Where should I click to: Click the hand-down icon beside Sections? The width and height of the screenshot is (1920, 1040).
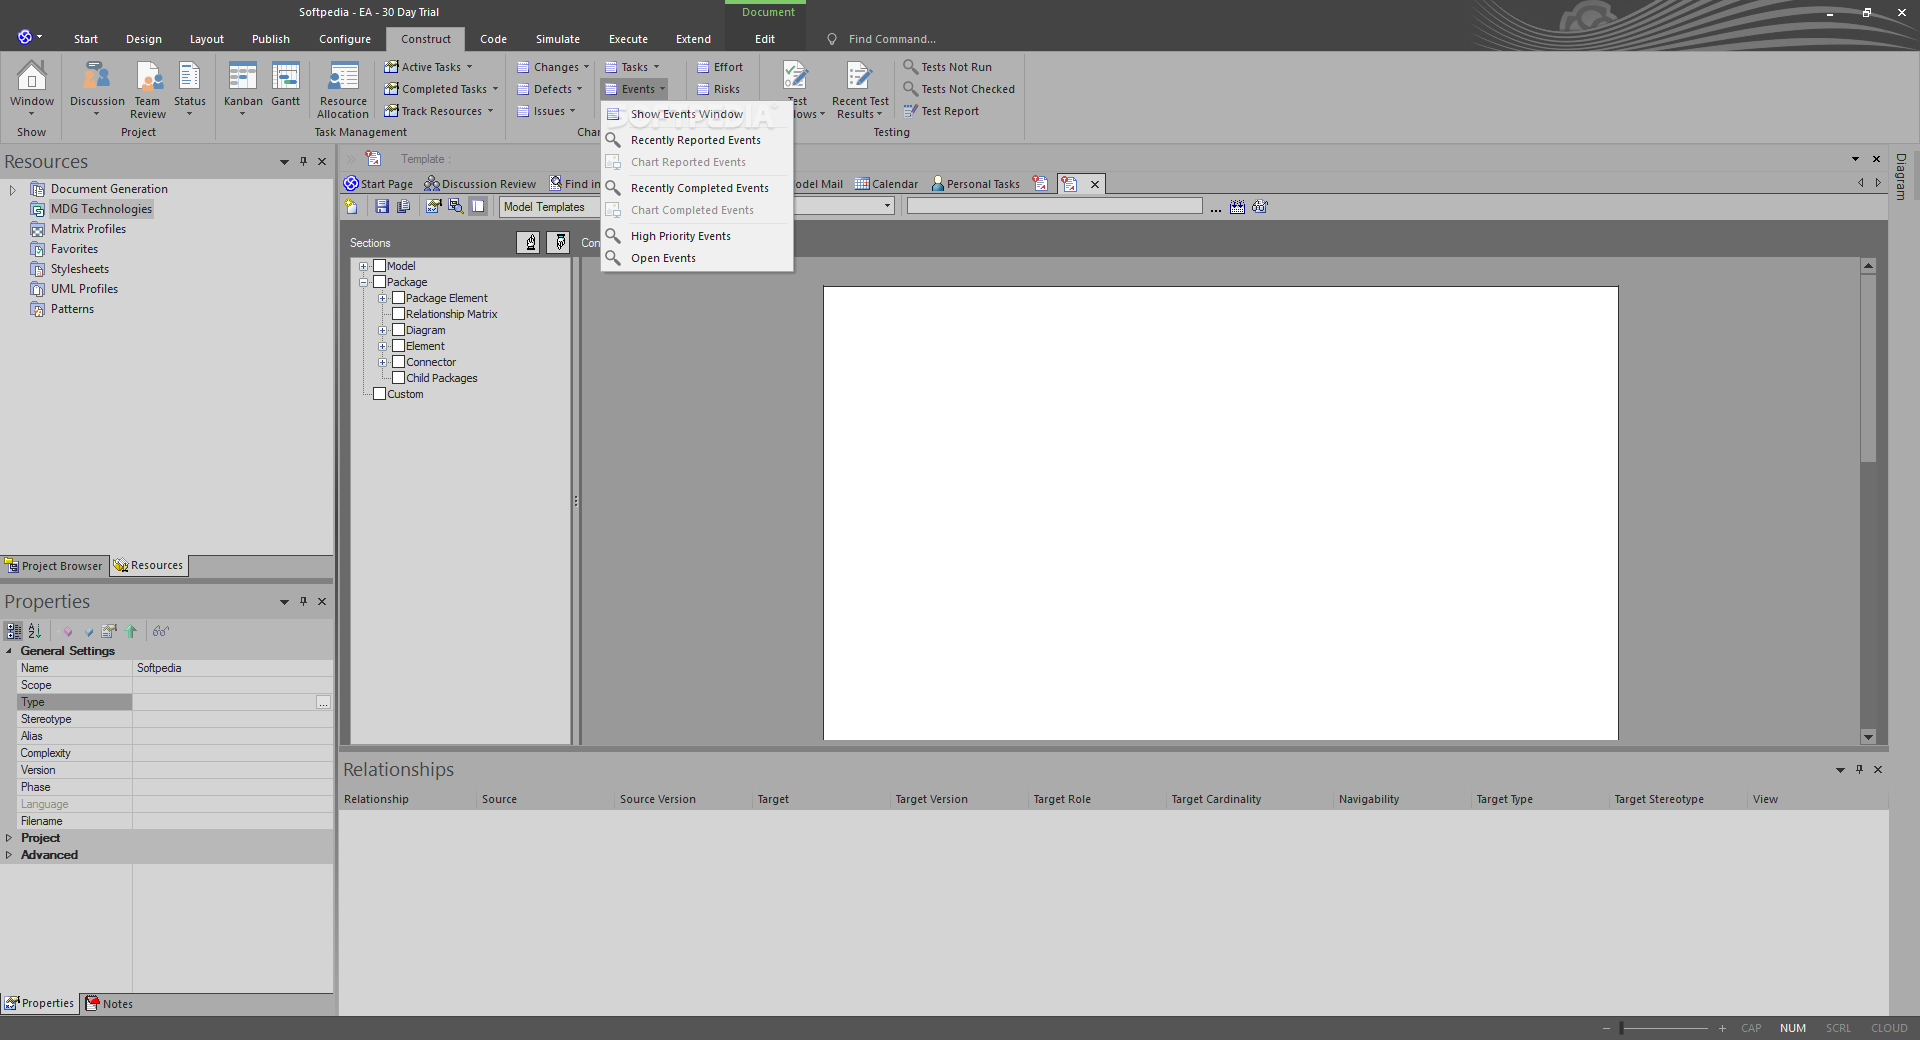tap(559, 242)
